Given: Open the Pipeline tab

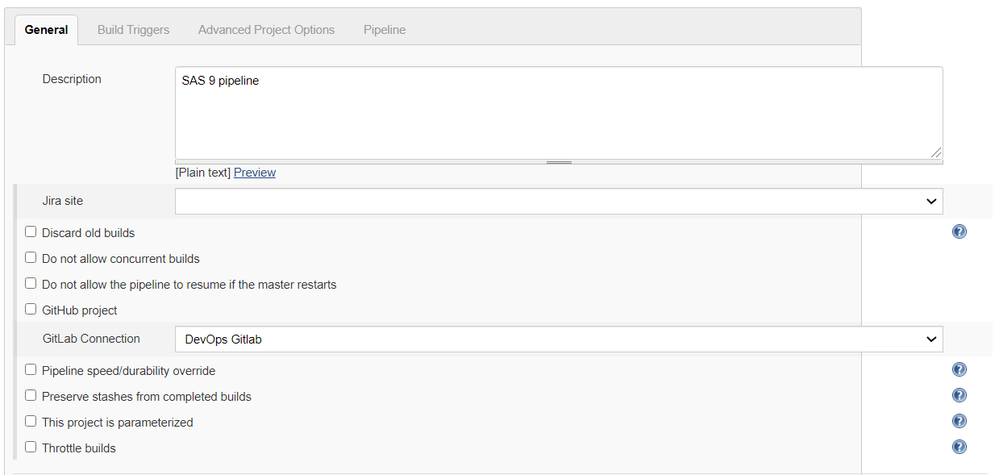Looking at the screenshot, I should 384,30.
